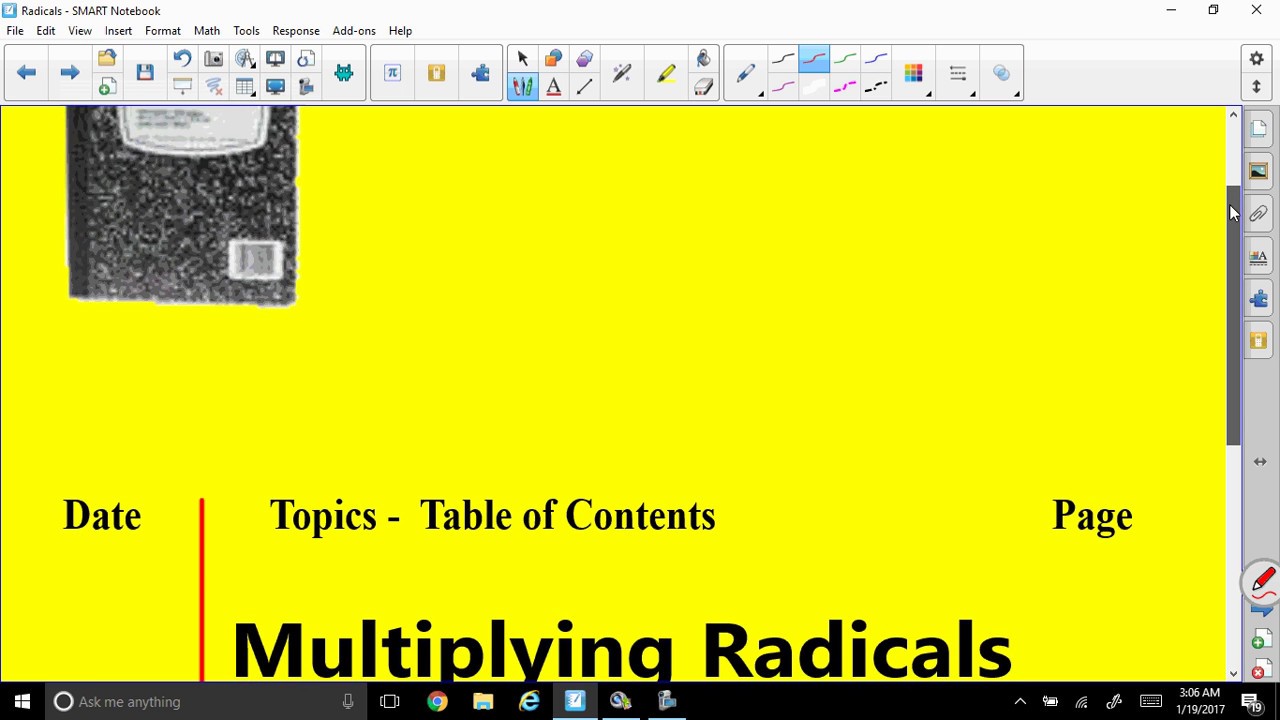Click the vertical scrollbar thumb

(1233, 315)
